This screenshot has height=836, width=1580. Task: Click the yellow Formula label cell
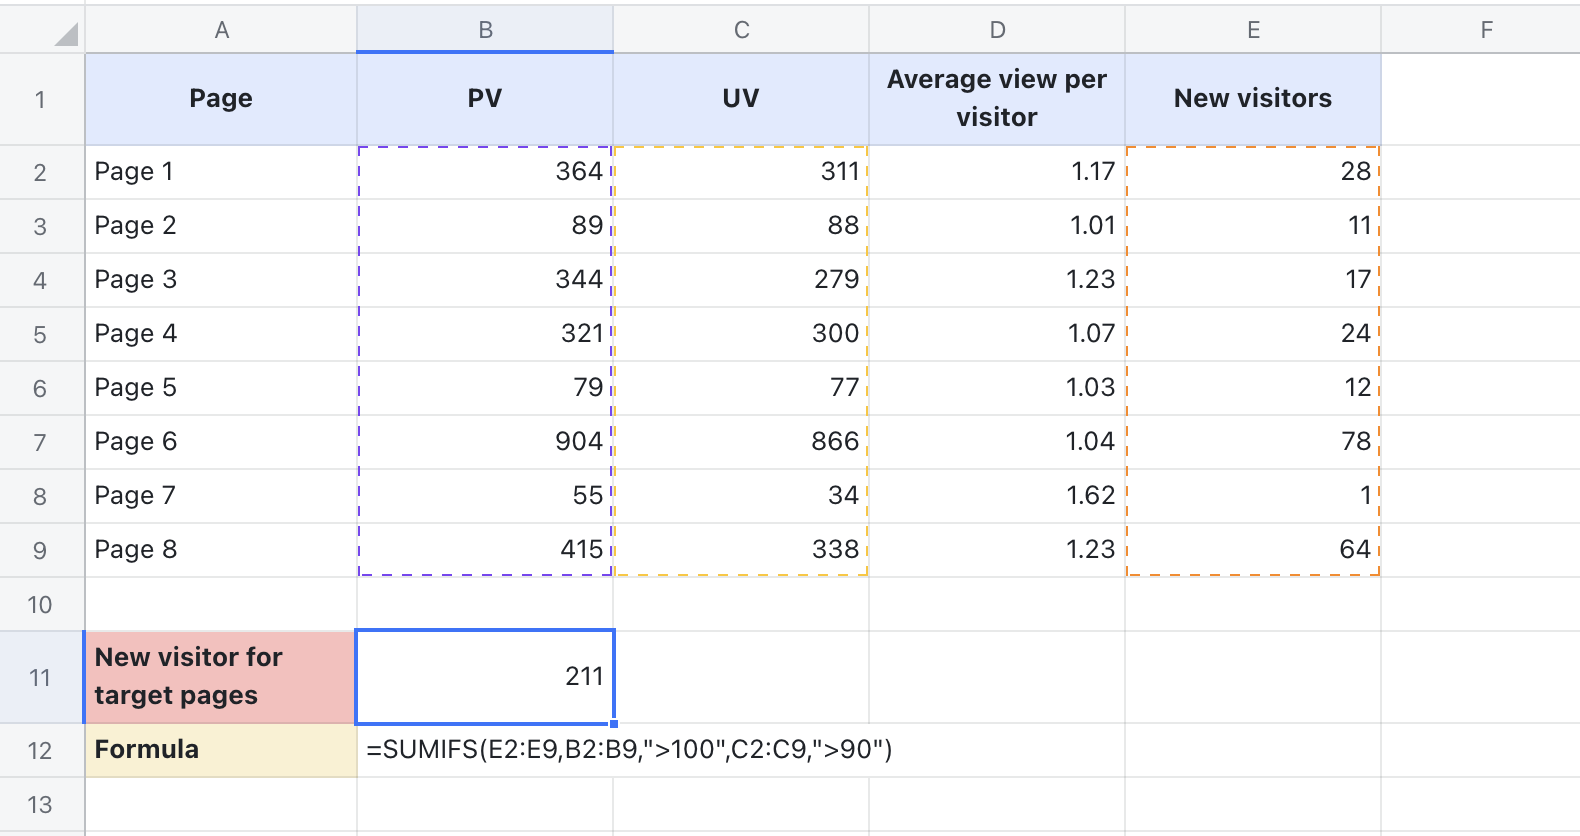[221, 750]
